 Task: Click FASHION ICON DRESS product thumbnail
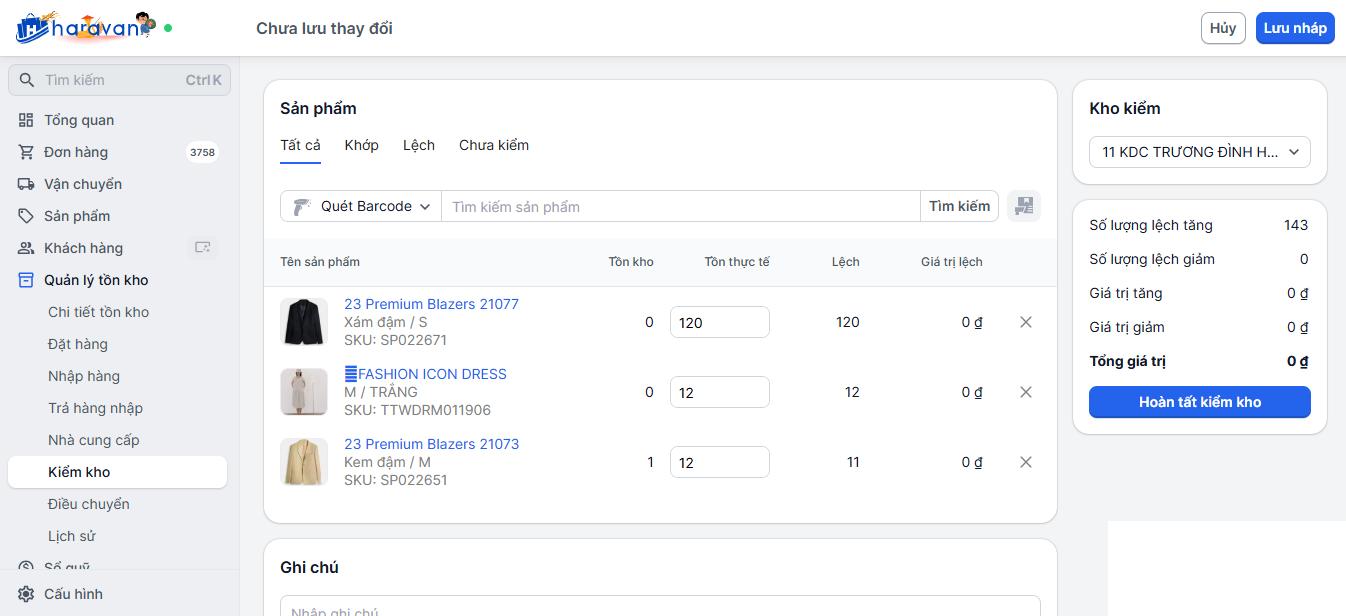point(304,392)
